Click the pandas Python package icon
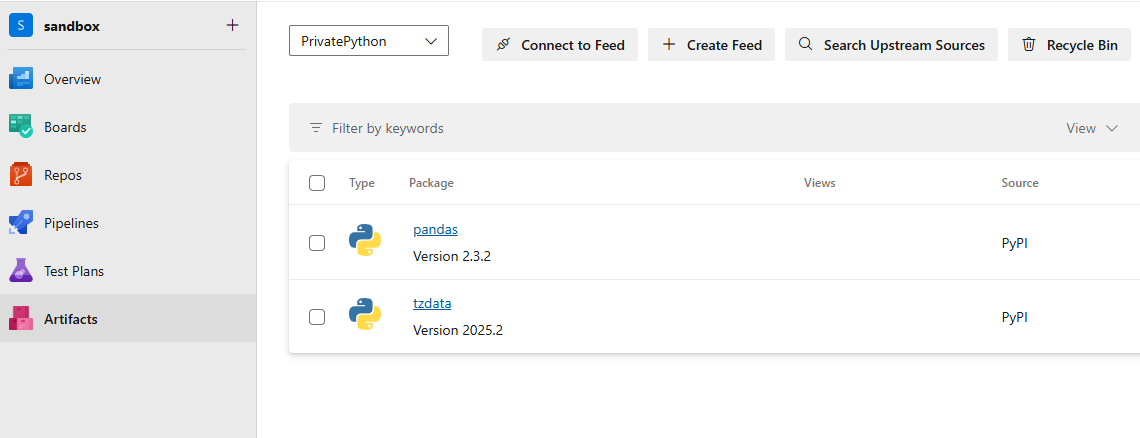 [x=365, y=242]
